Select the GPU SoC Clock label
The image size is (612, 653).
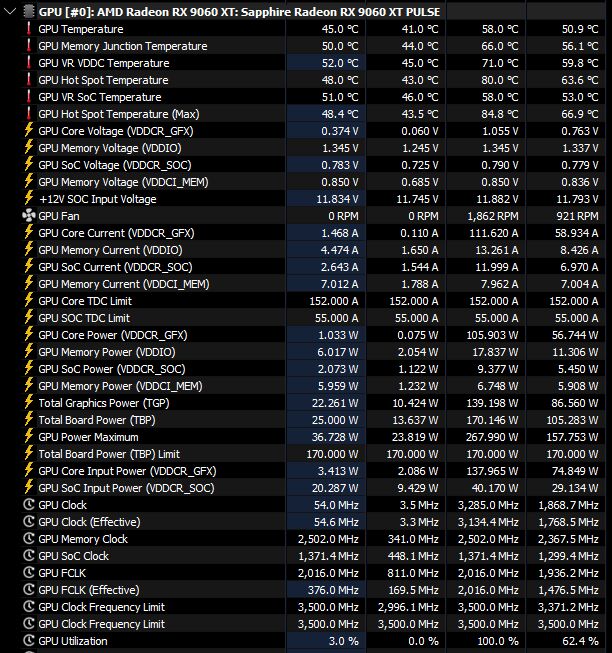pos(73,556)
